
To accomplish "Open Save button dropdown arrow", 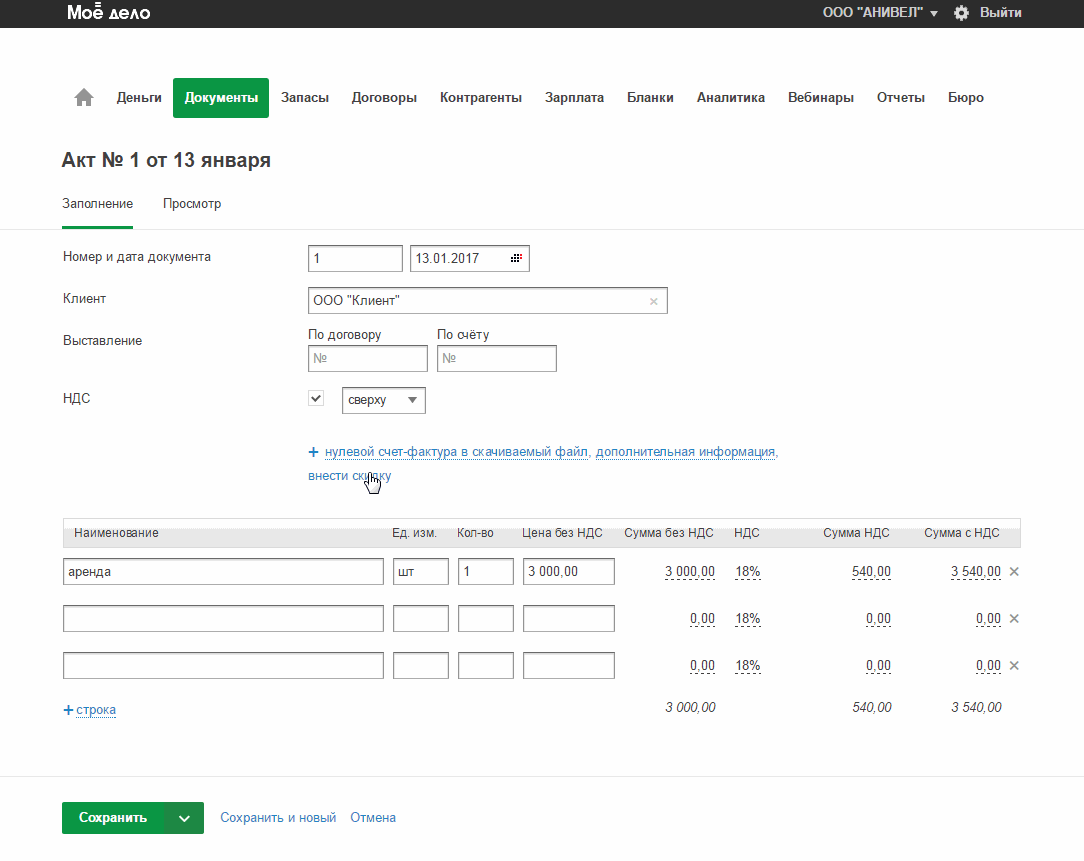I will tap(184, 818).
